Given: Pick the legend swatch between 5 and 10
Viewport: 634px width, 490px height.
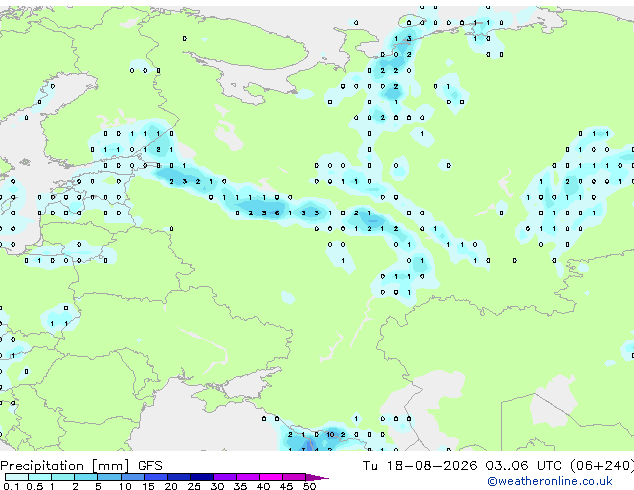Looking at the screenshot, I should tap(109, 477).
